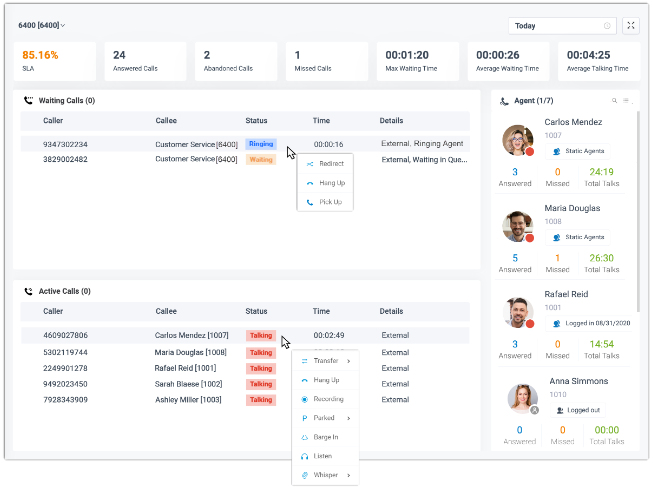This screenshot has height=488, width=653.
Task: Click the Ringing status badge
Action: [260, 144]
